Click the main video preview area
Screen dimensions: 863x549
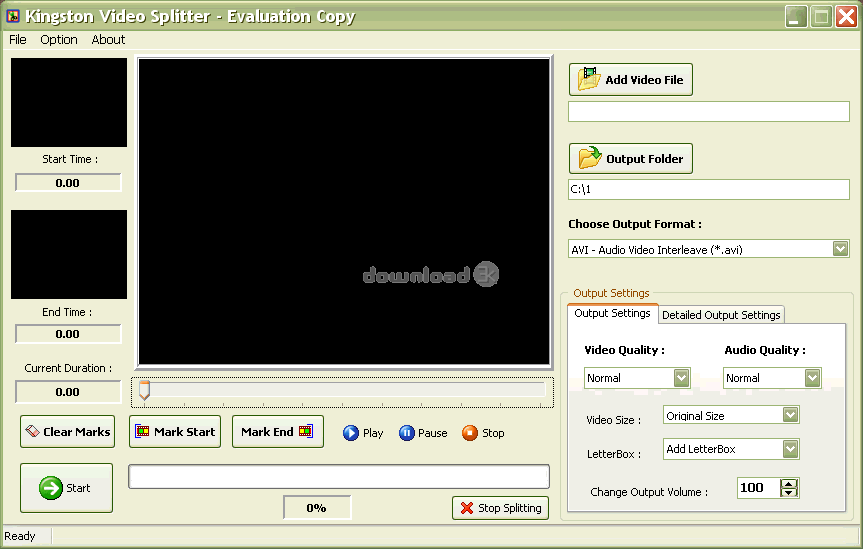click(344, 211)
